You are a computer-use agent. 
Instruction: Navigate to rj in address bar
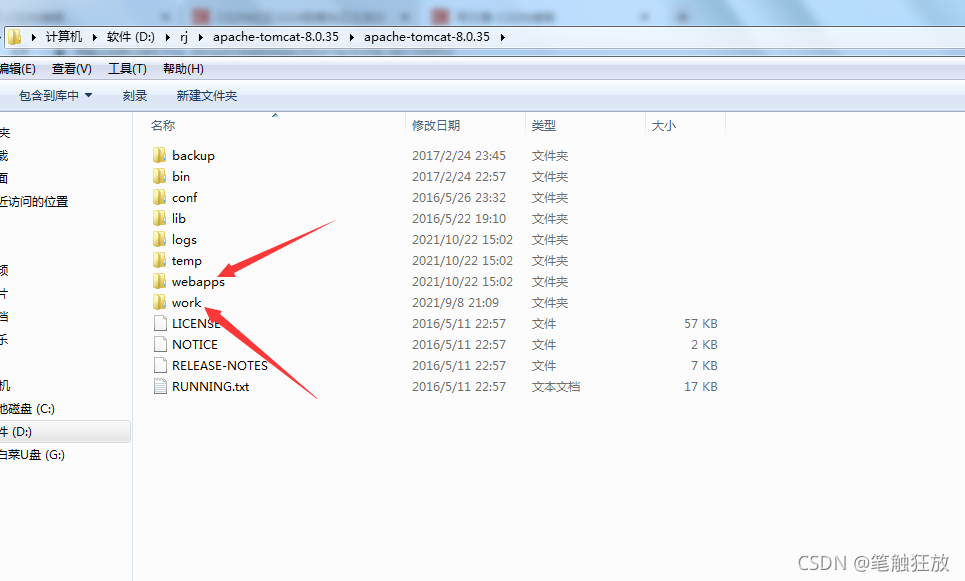pos(184,37)
